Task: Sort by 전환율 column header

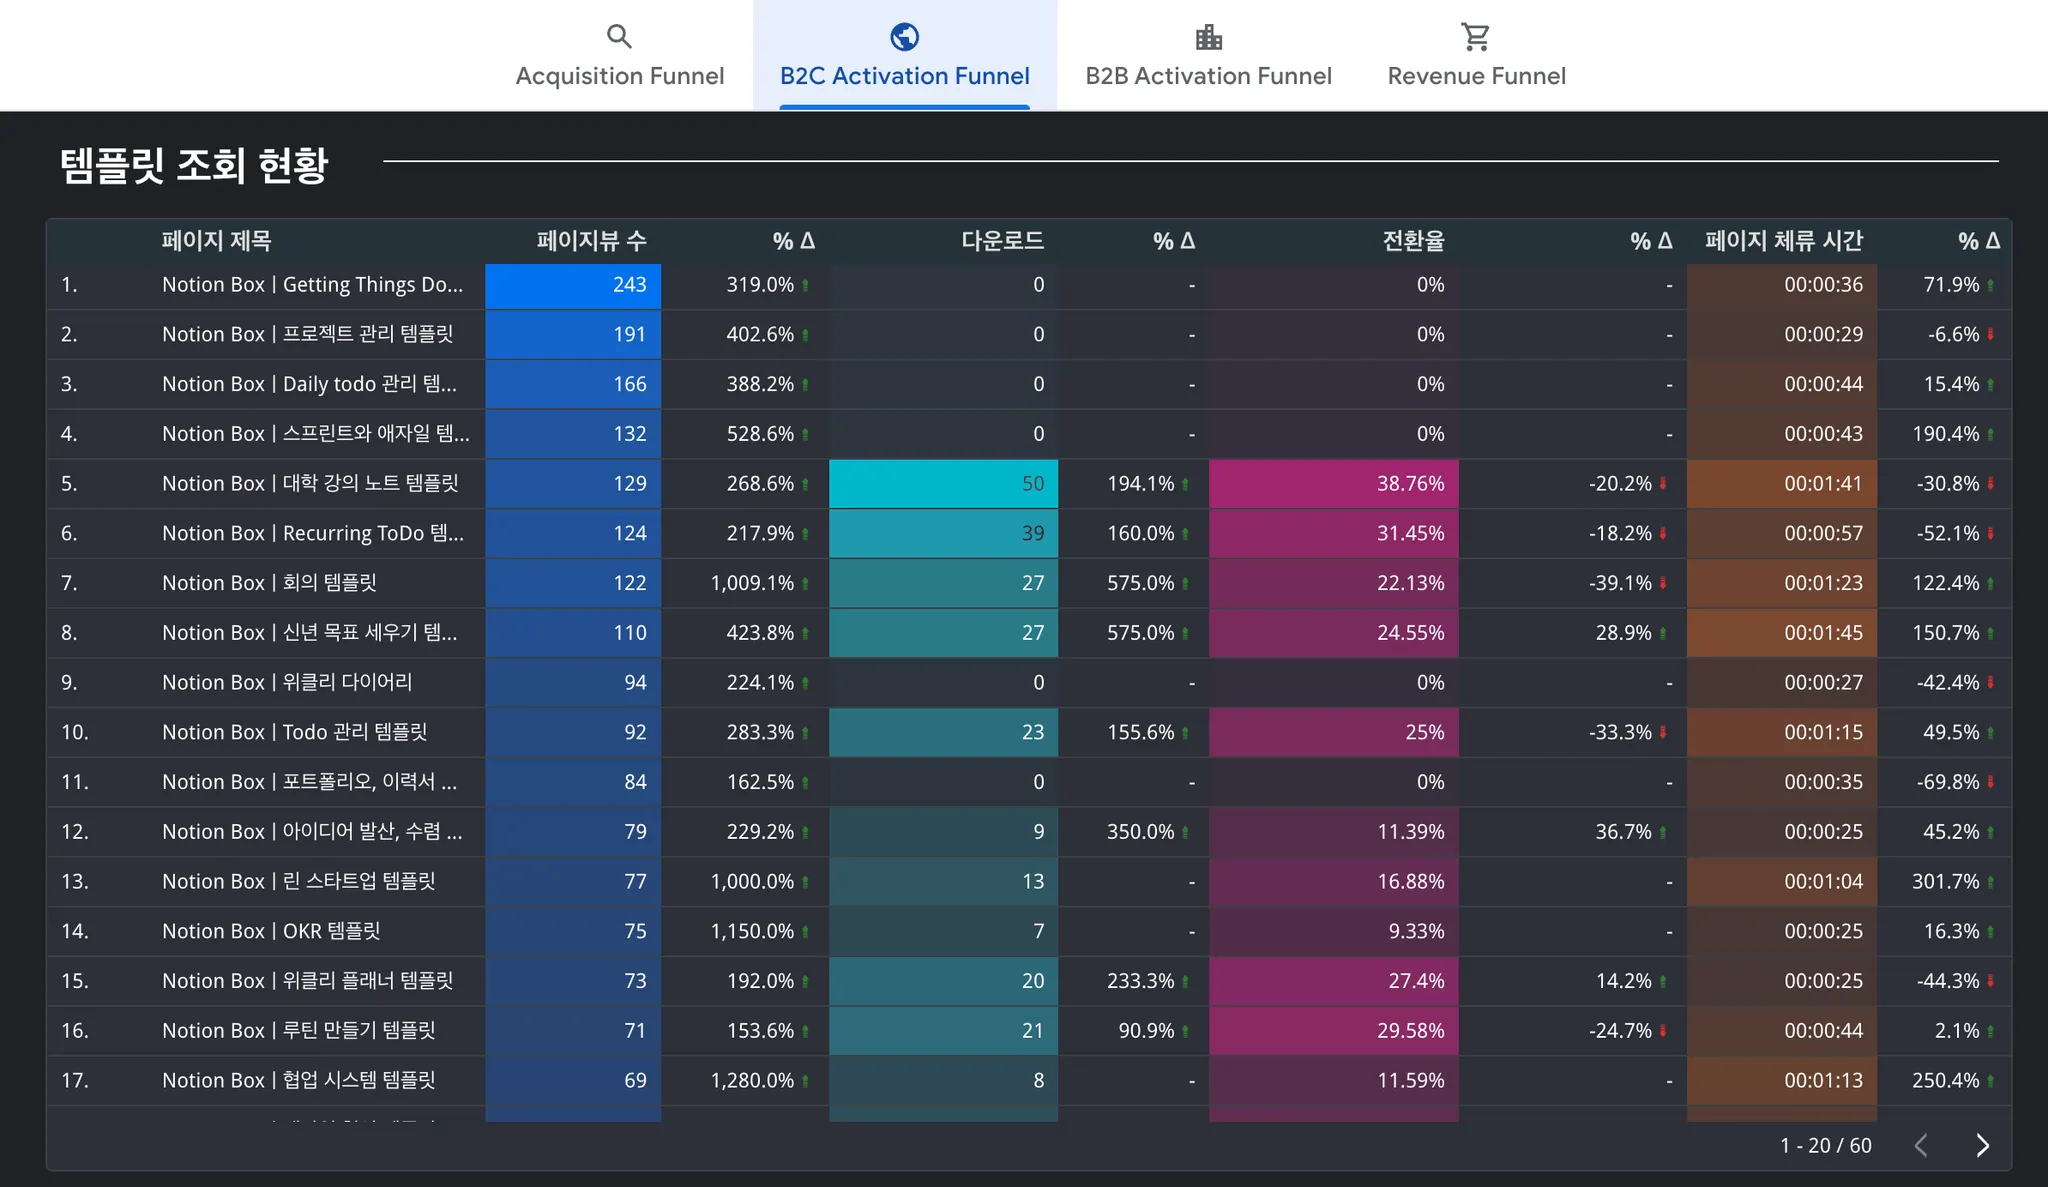Action: (x=1412, y=241)
